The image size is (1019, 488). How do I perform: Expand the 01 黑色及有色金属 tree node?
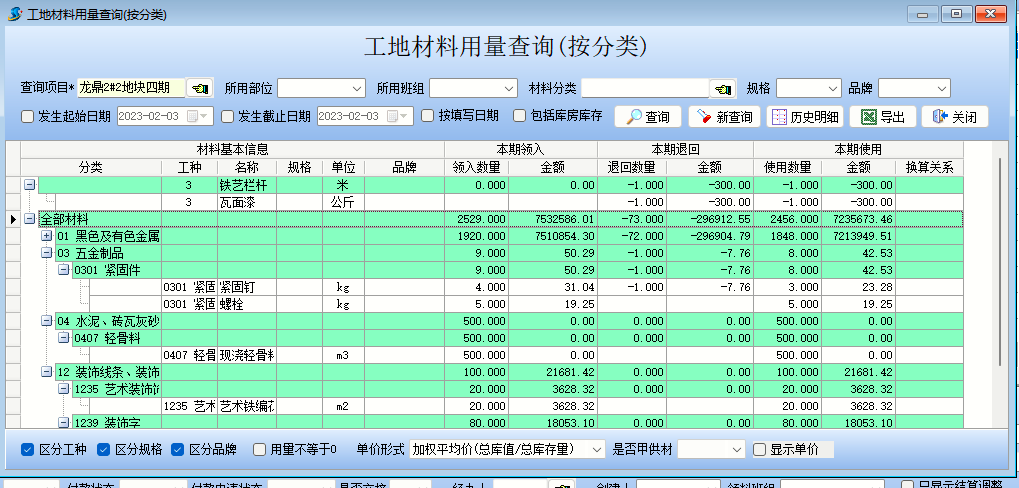point(46,236)
